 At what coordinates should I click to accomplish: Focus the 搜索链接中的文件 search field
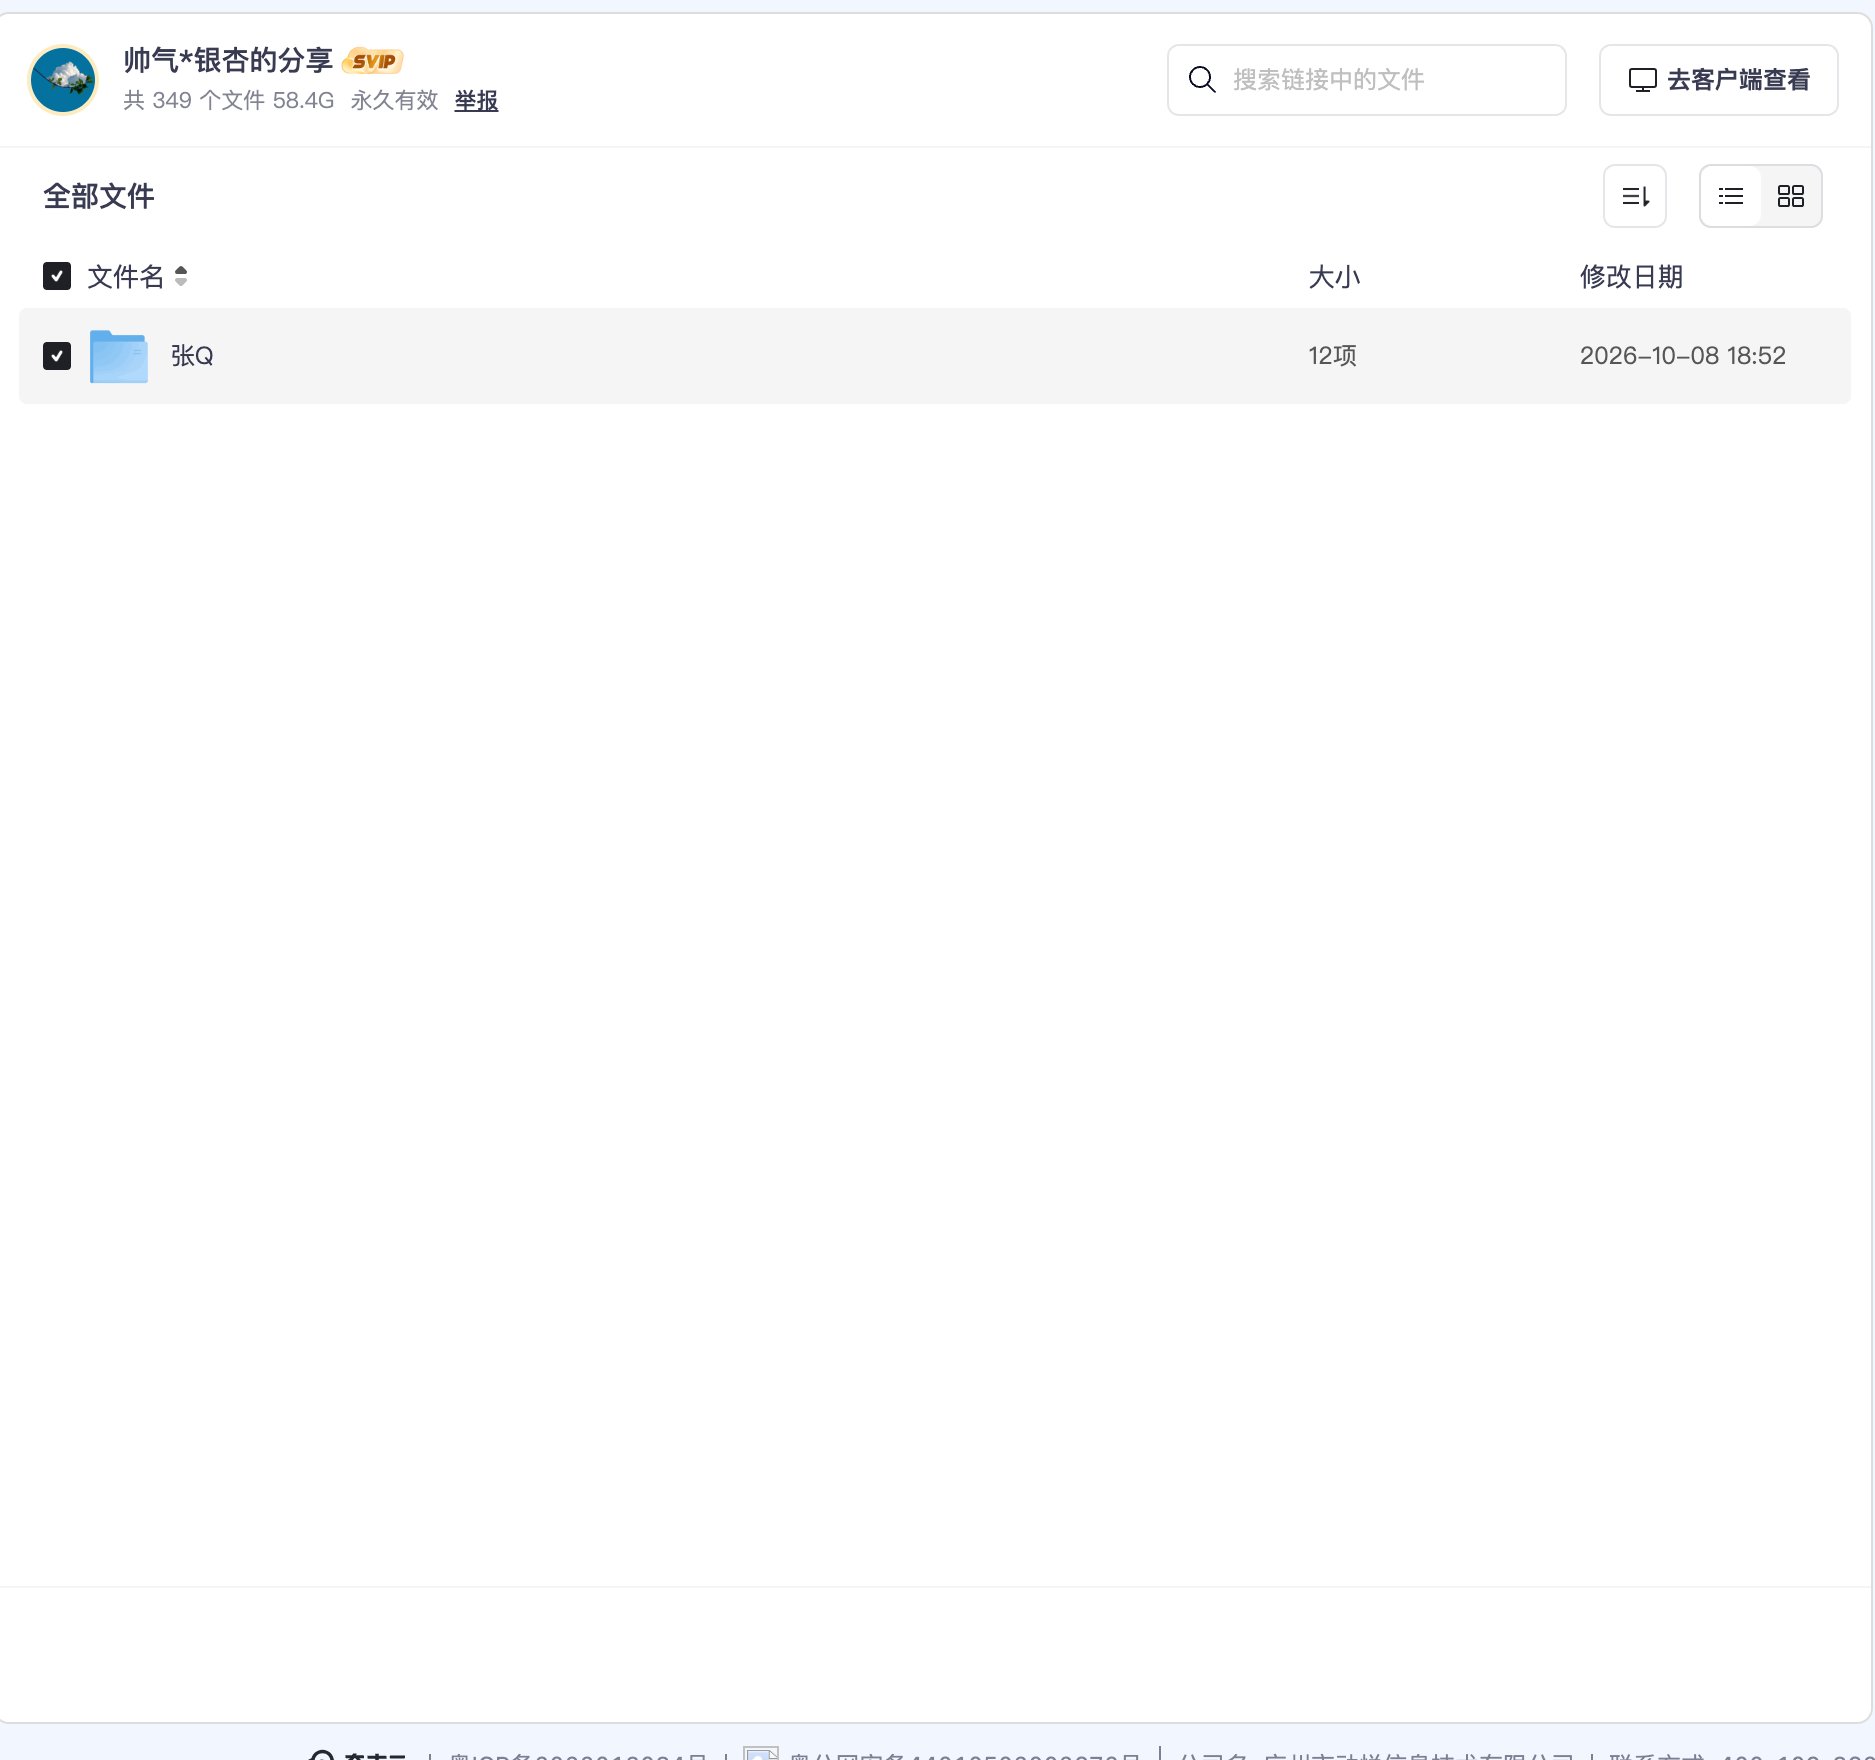click(1366, 80)
